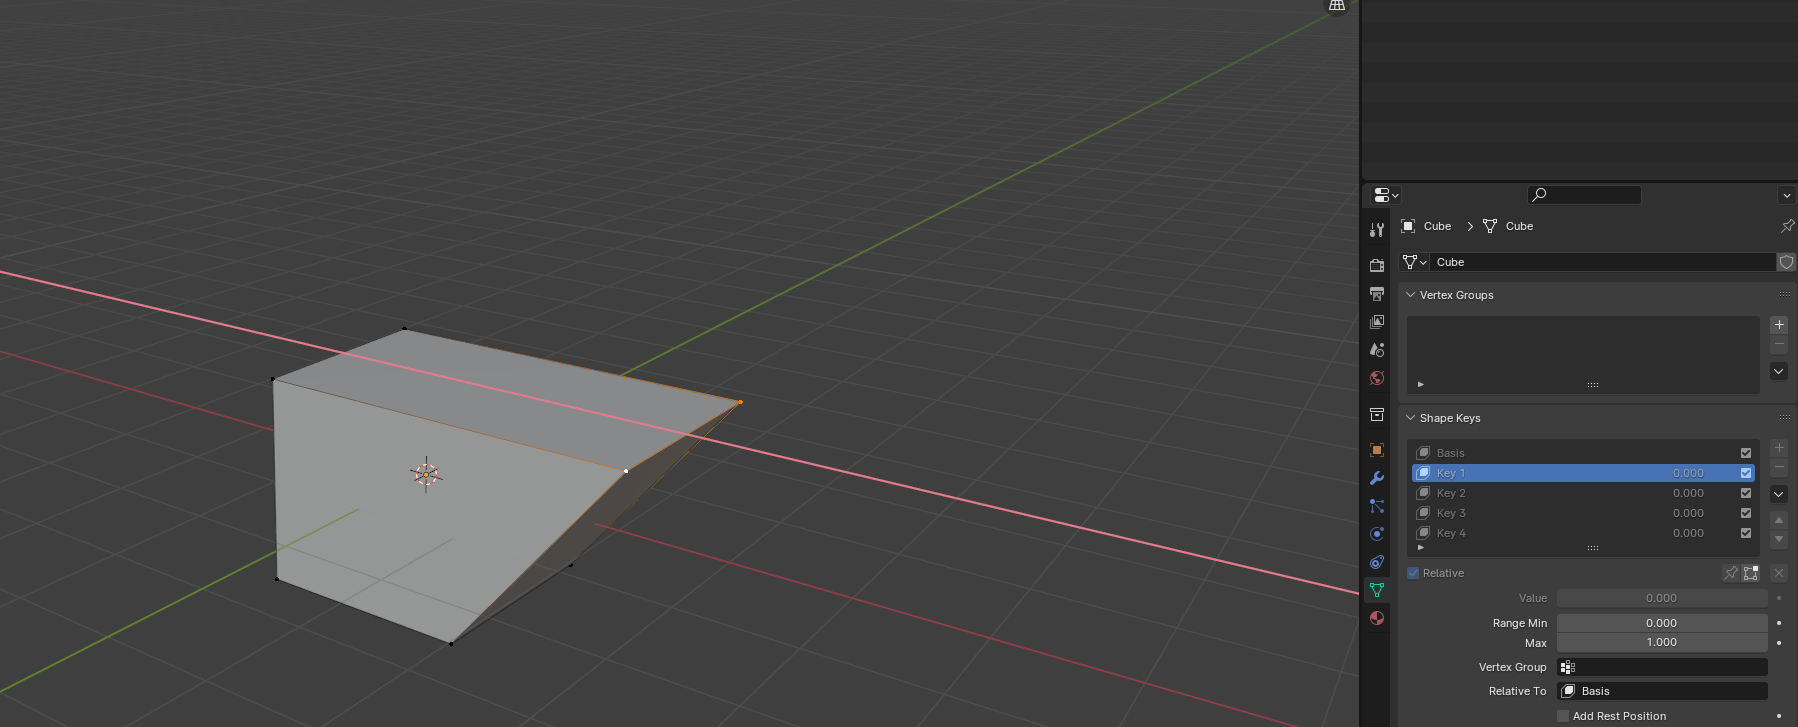Mute Key 1 via its checkbox
This screenshot has height=727, width=1798.
coord(1746,473)
